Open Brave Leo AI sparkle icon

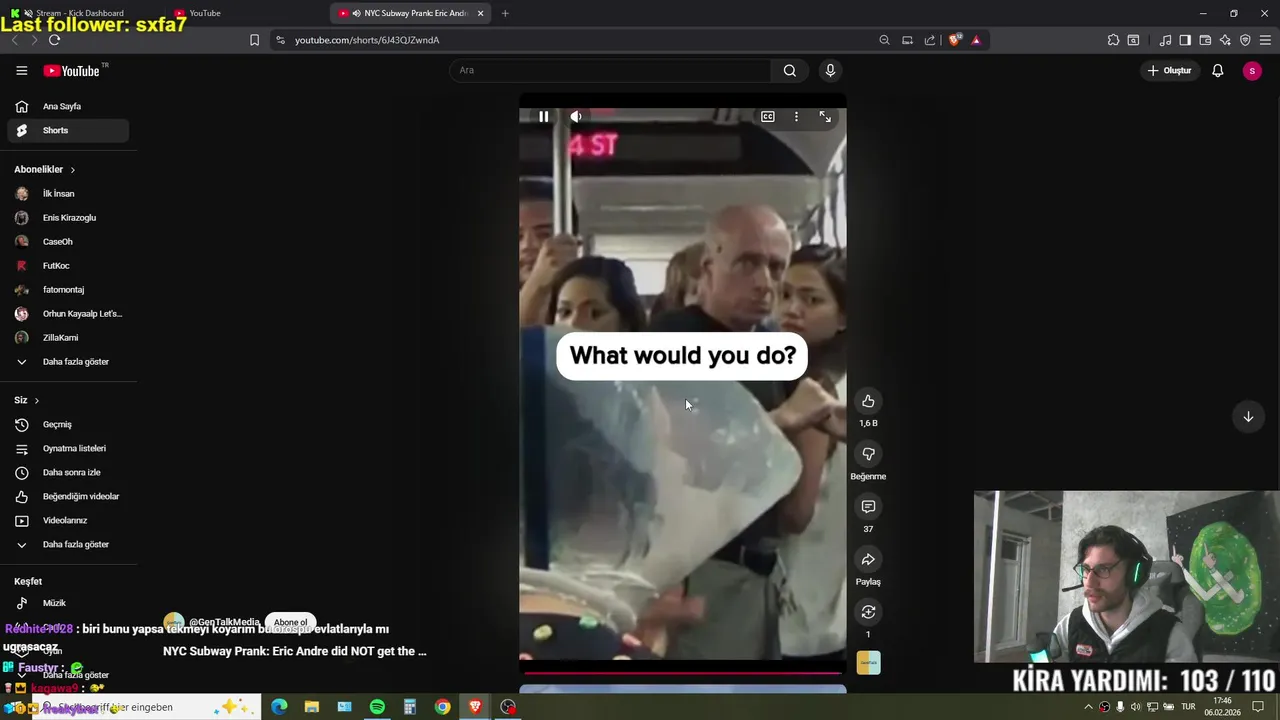[x=1225, y=40]
